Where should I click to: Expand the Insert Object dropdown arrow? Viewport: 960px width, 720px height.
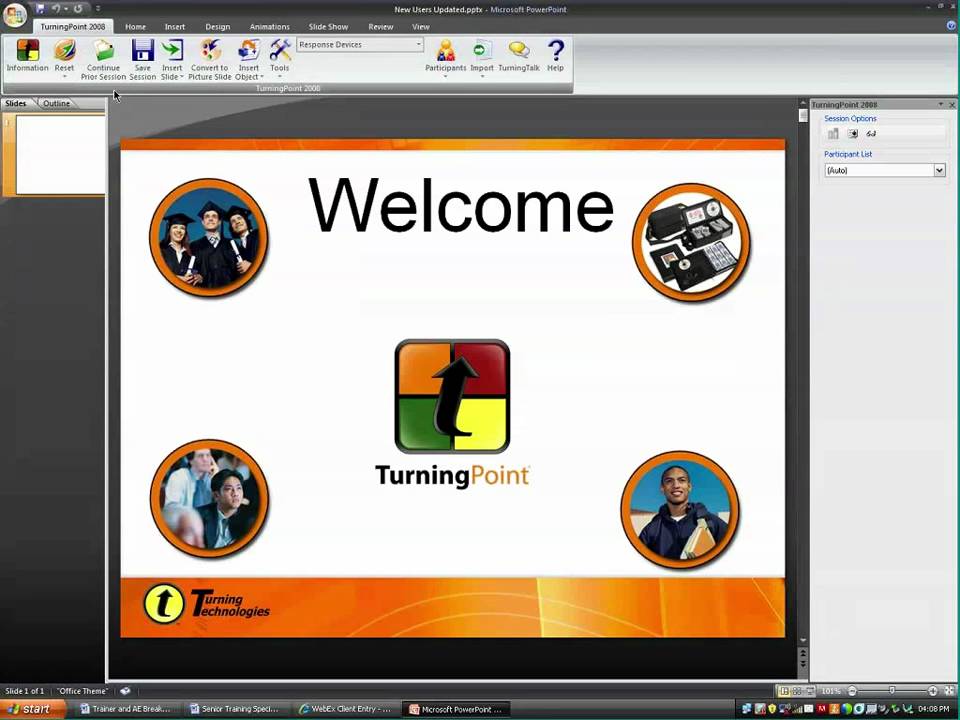(x=262, y=77)
